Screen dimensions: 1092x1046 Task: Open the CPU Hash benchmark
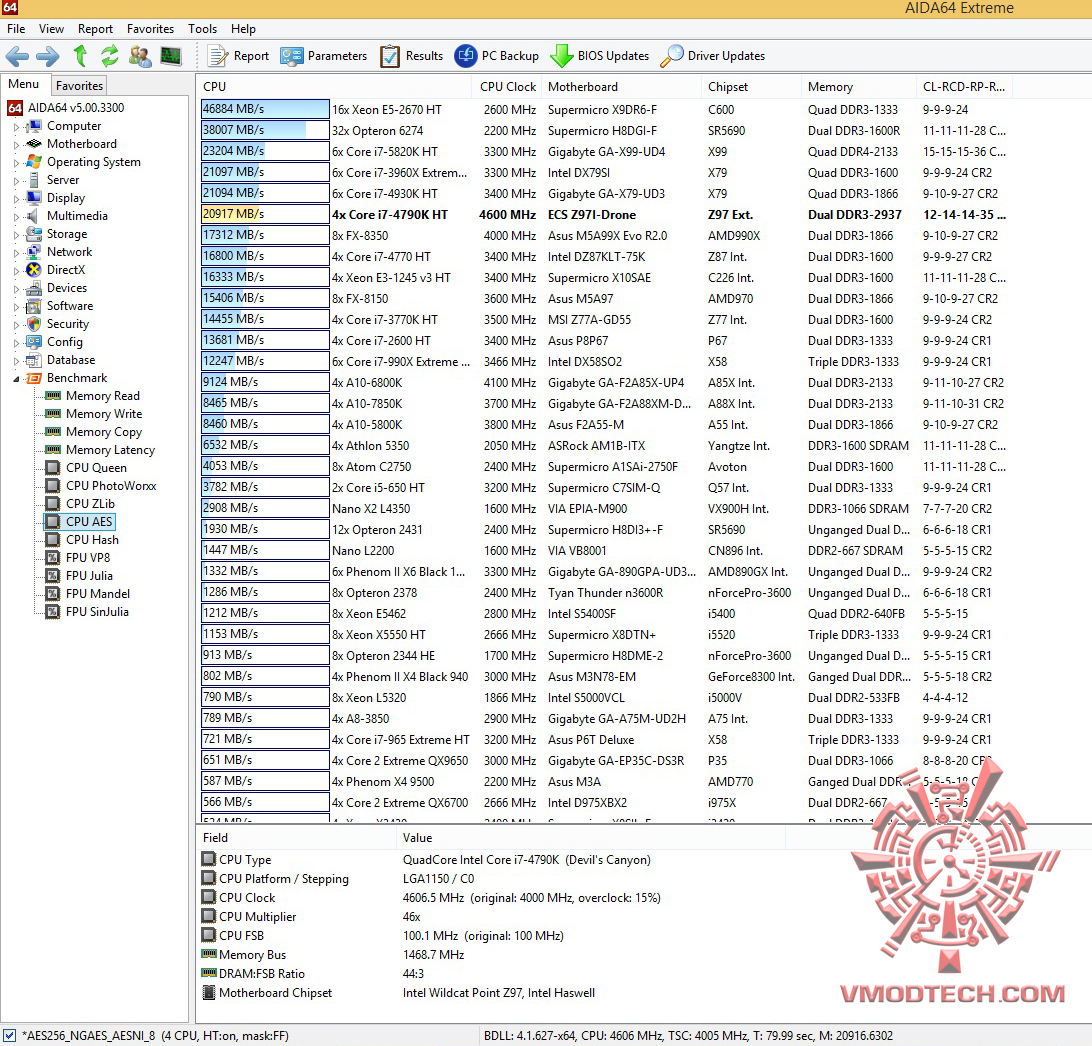tap(92, 540)
